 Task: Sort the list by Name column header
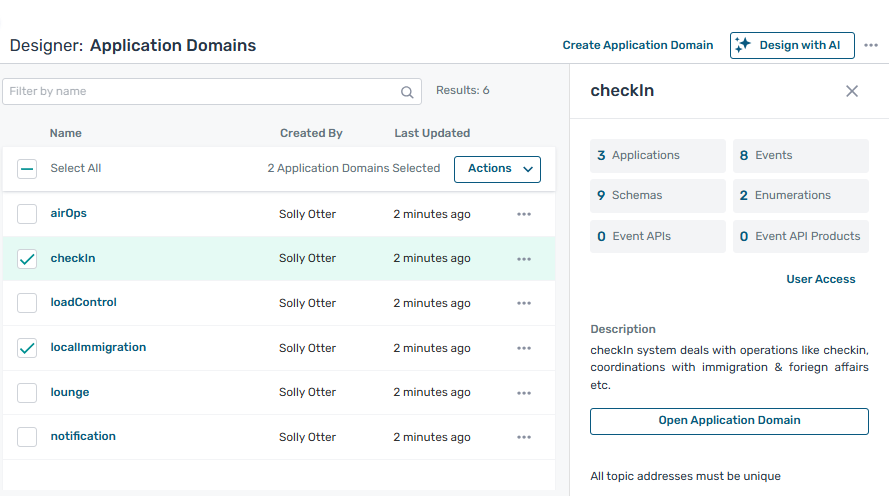[66, 133]
